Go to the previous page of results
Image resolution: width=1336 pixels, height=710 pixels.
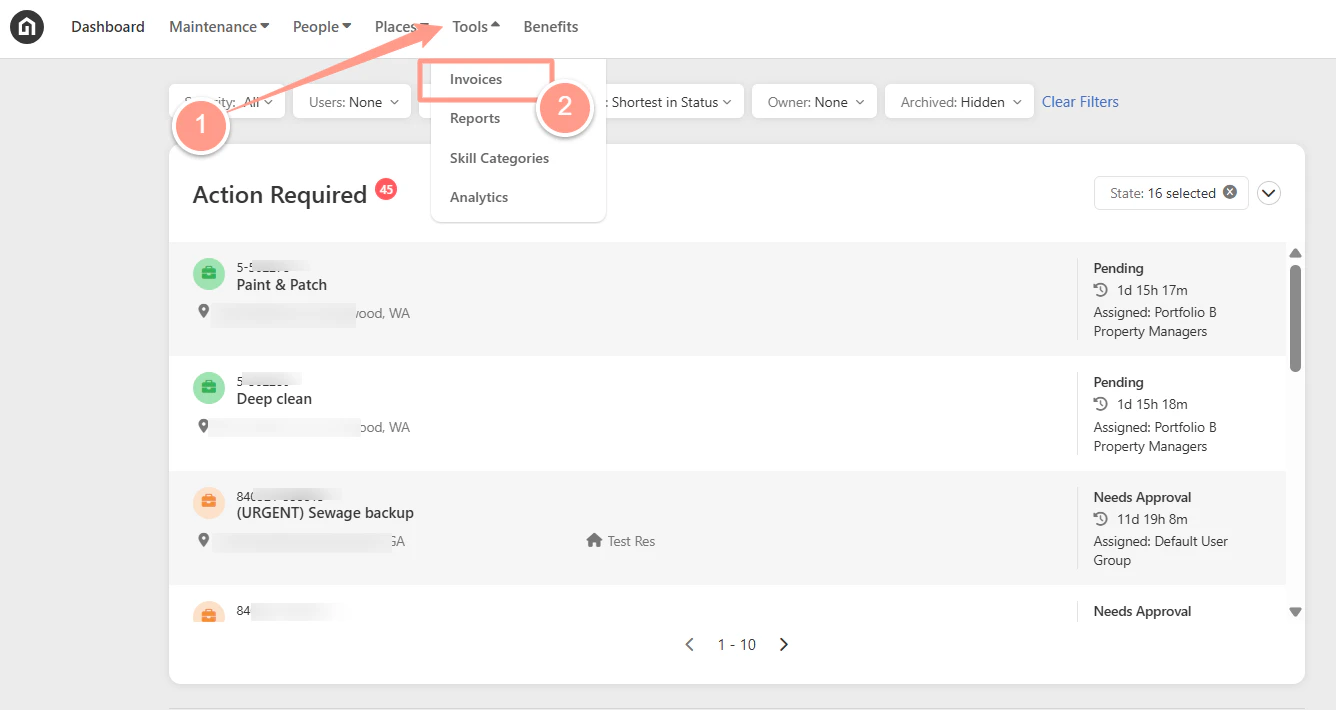(689, 645)
